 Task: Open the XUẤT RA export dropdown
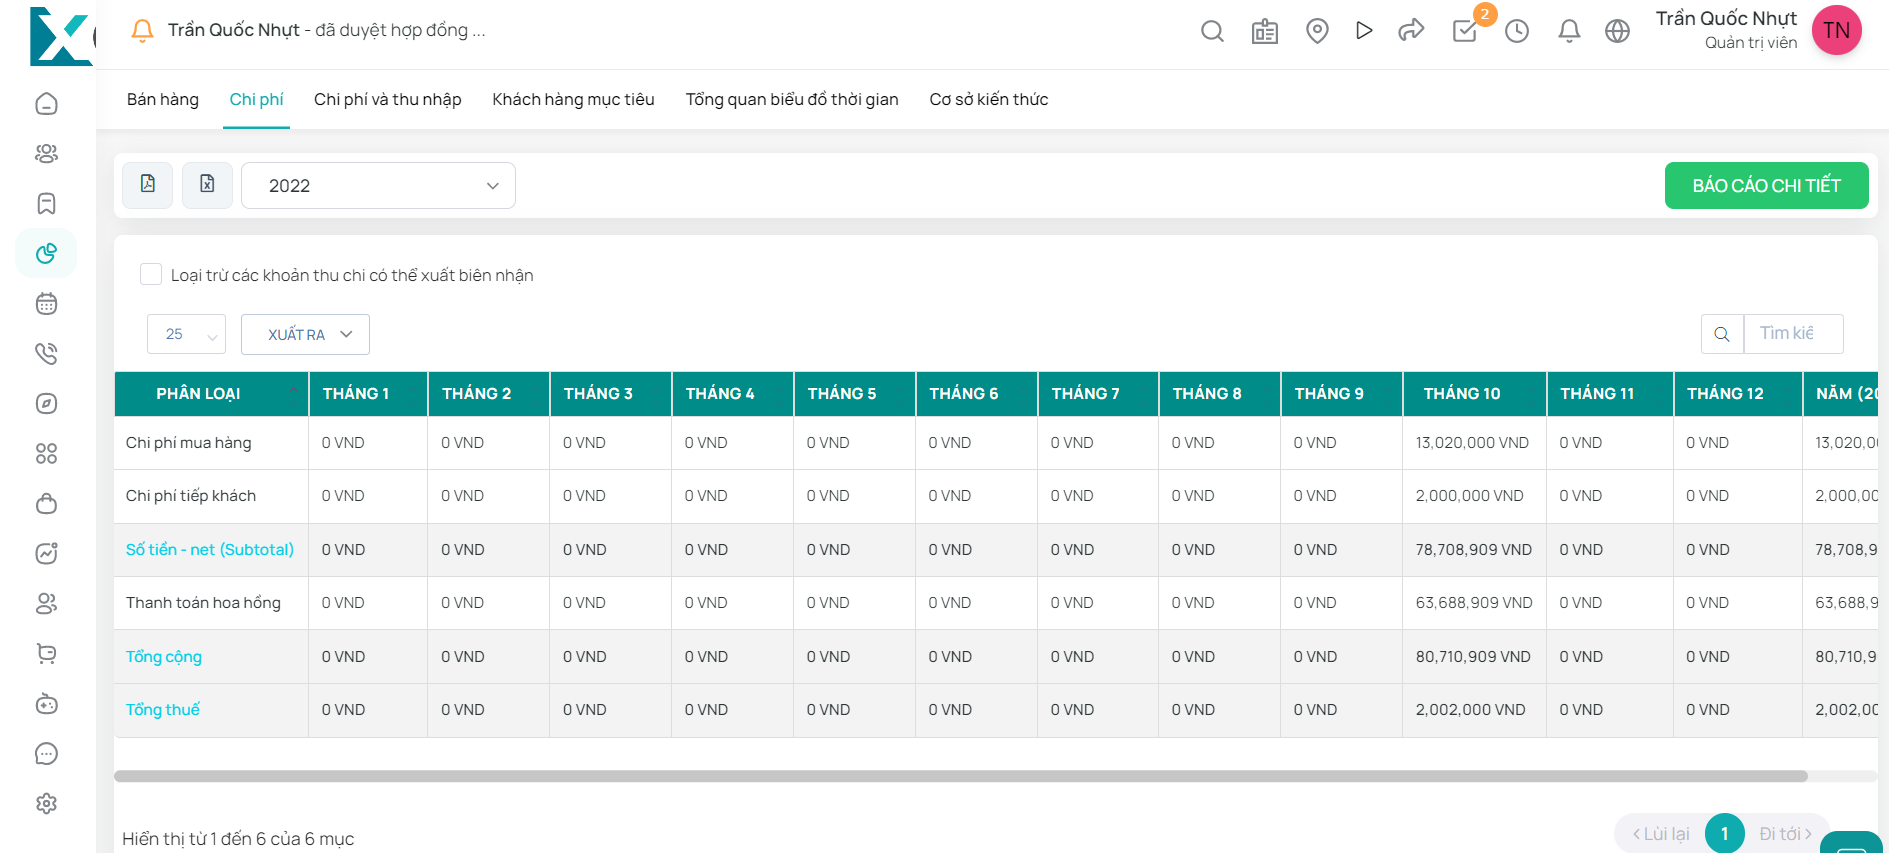coord(305,334)
